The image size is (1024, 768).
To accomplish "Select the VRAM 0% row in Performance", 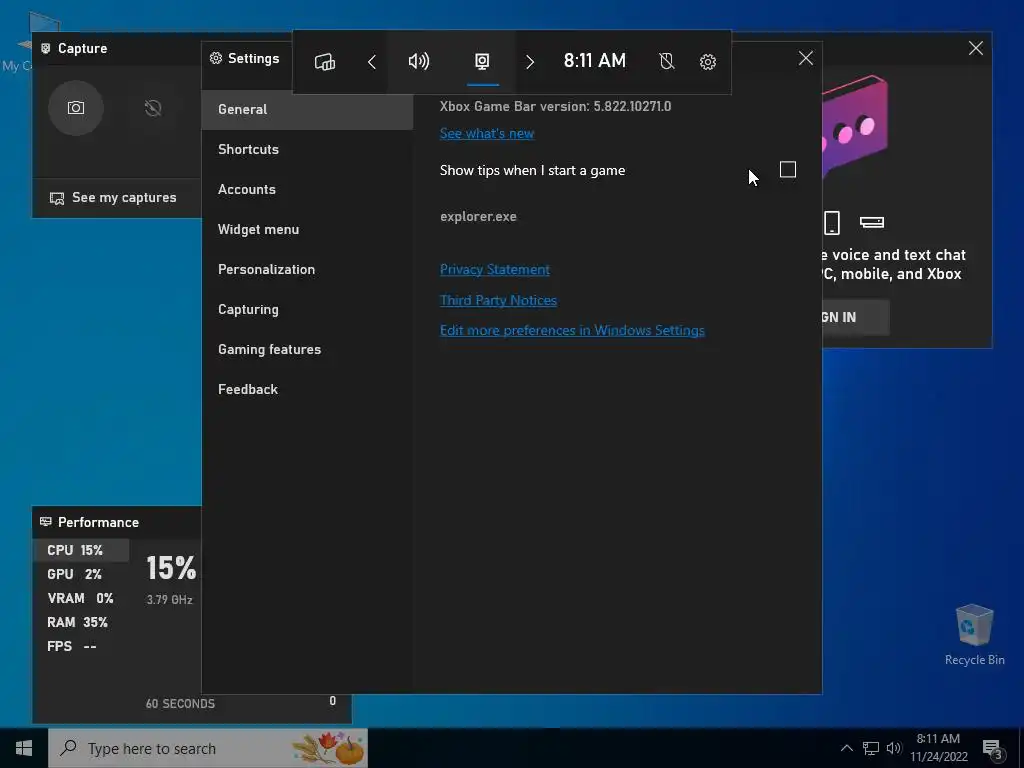I will 81,598.
